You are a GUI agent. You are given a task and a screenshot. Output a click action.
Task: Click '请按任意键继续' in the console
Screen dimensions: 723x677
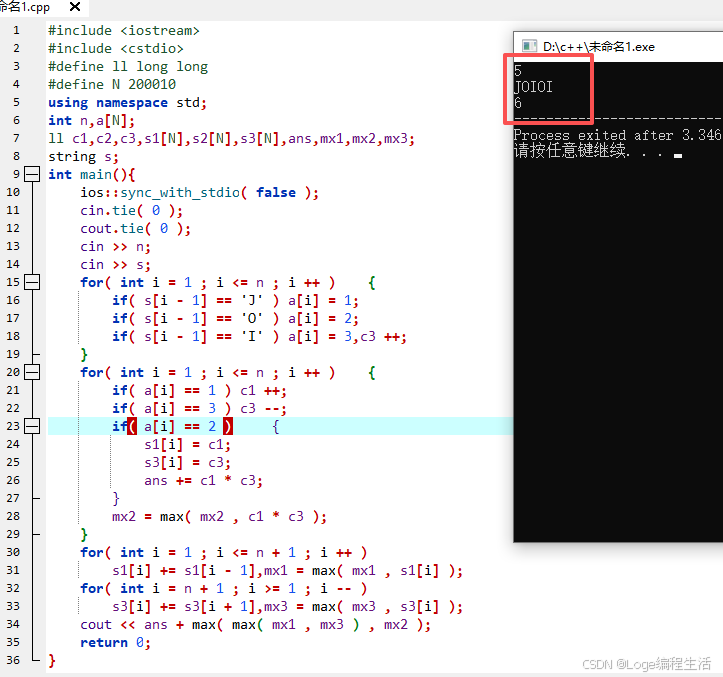tap(571, 150)
